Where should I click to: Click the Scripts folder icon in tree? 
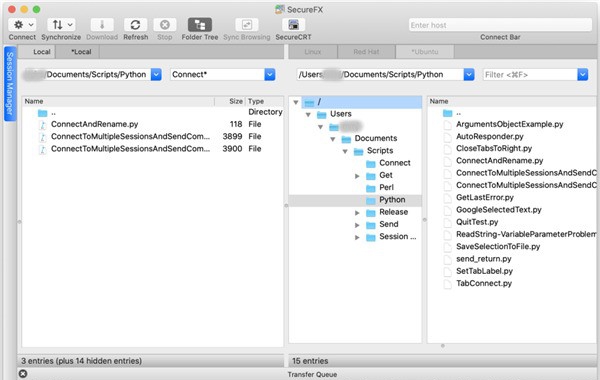pyautogui.click(x=359, y=151)
